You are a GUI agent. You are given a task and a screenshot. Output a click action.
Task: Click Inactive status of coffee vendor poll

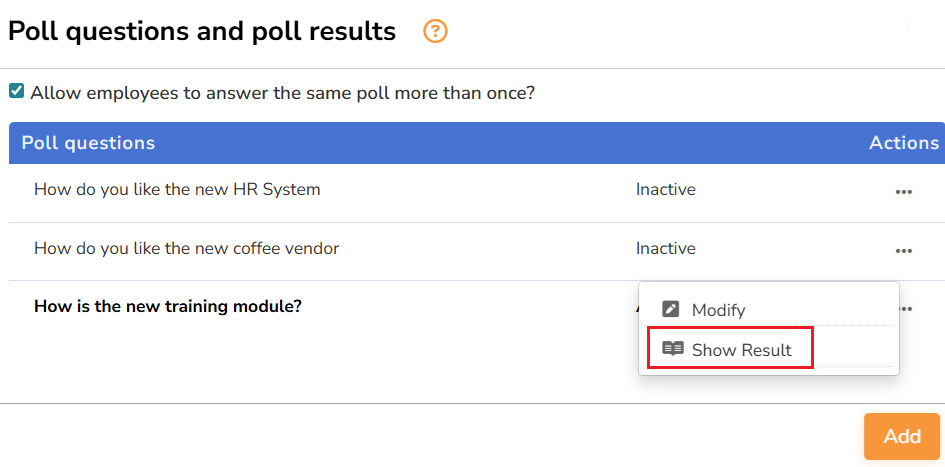pyautogui.click(x=665, y=248)
